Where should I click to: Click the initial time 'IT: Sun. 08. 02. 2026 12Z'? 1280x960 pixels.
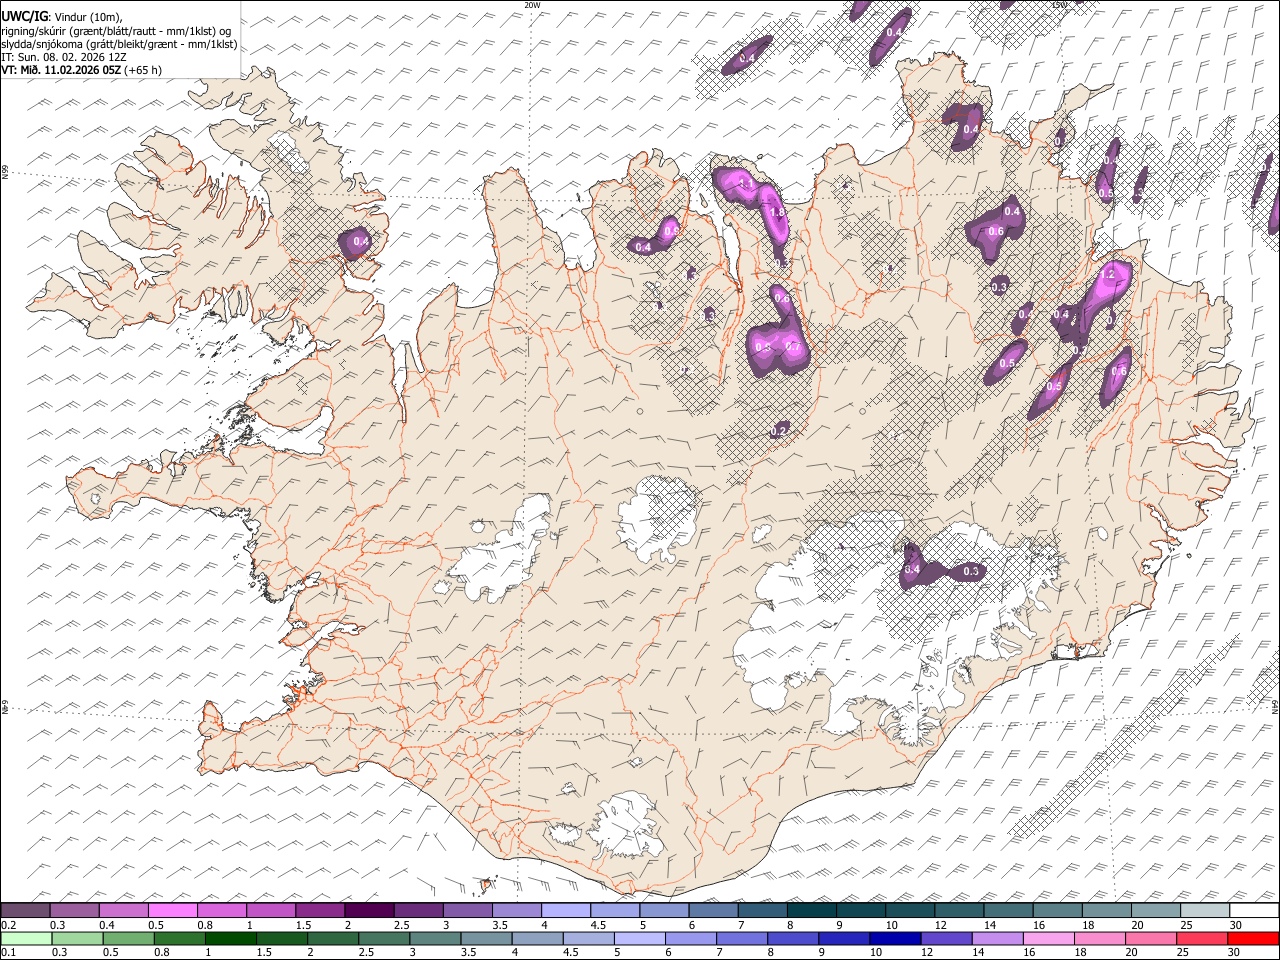[64, 57]
